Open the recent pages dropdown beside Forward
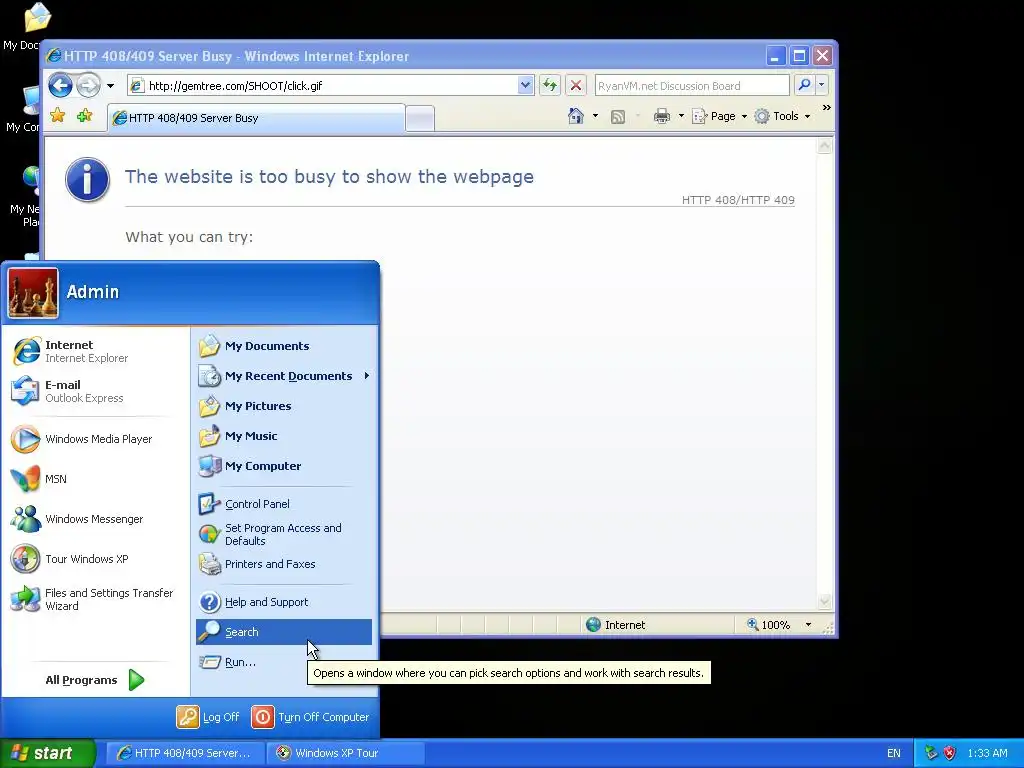Viewport: 1024px width, 768px height. pyautogui.click(x=110, y=86)
